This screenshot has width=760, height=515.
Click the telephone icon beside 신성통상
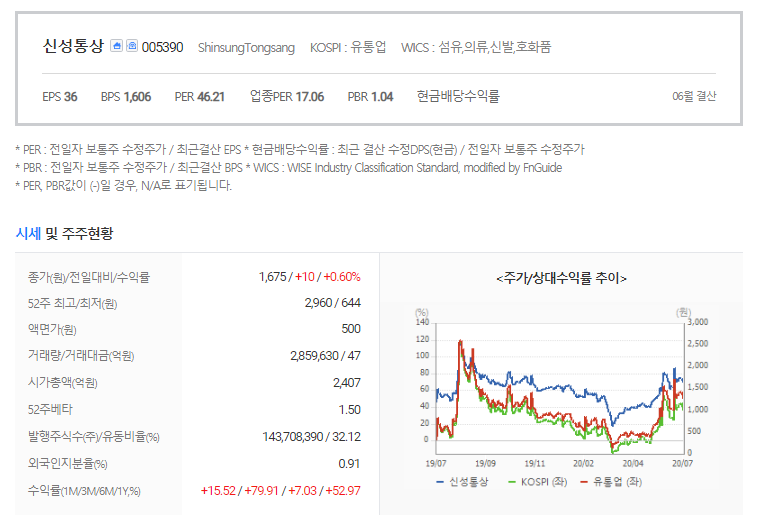pyautogui.click(x=132, y=46)
